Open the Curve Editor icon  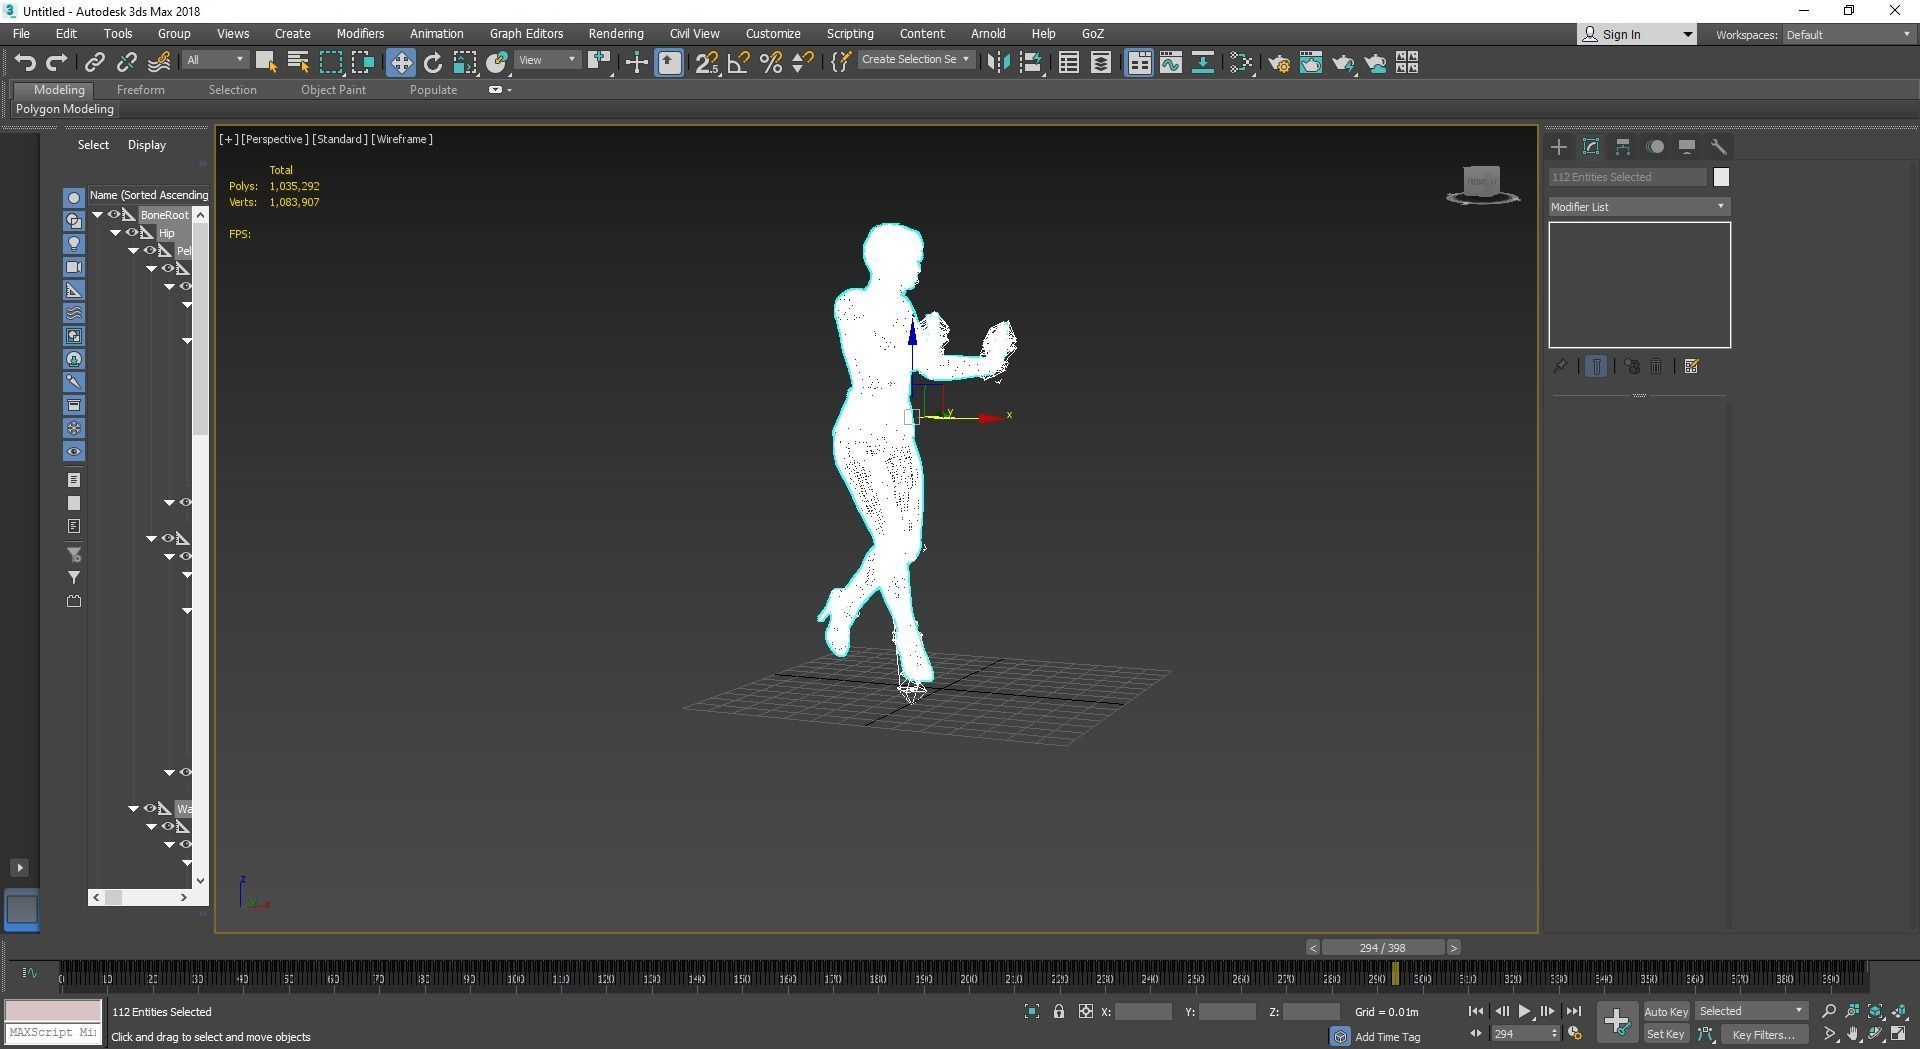coord(1171,63)
